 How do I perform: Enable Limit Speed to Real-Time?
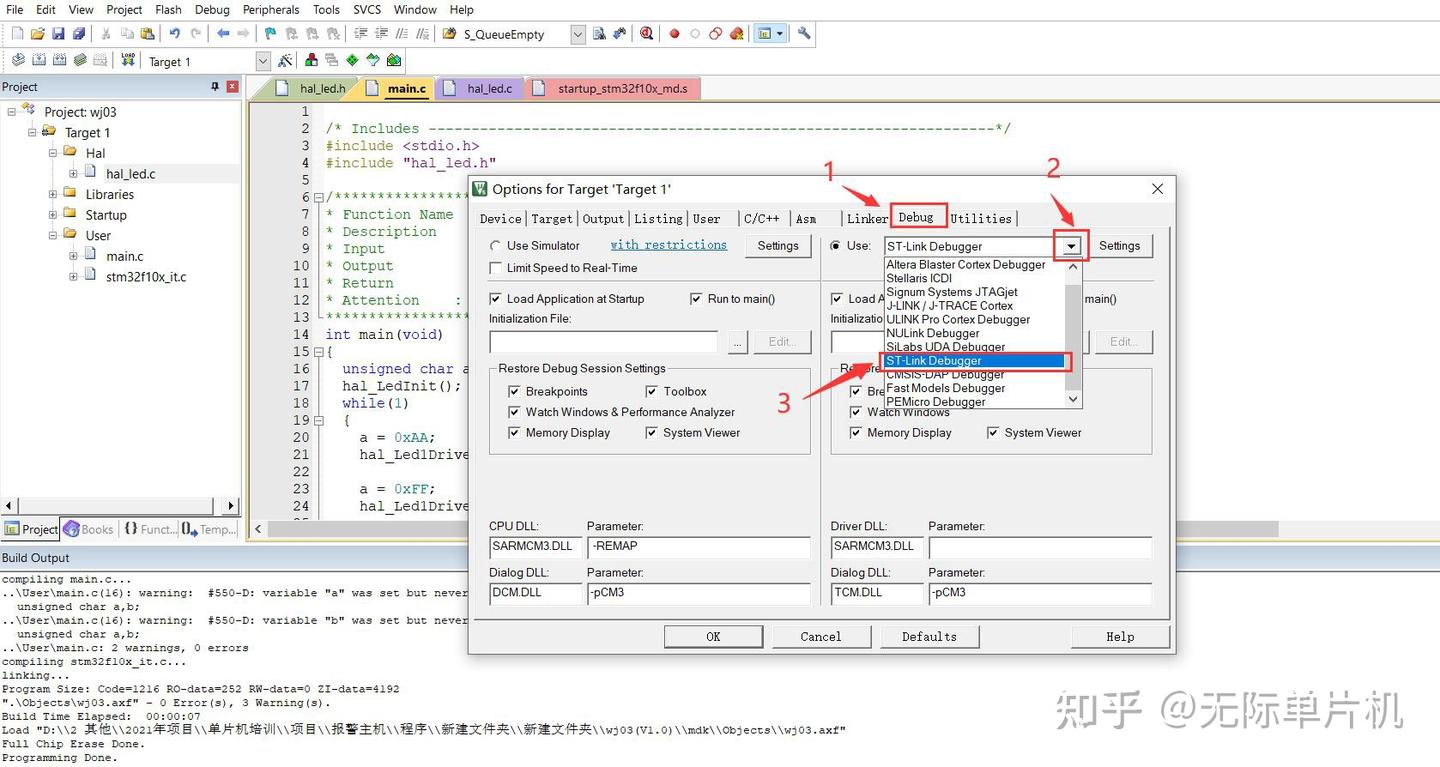click(x=496, y=268)
